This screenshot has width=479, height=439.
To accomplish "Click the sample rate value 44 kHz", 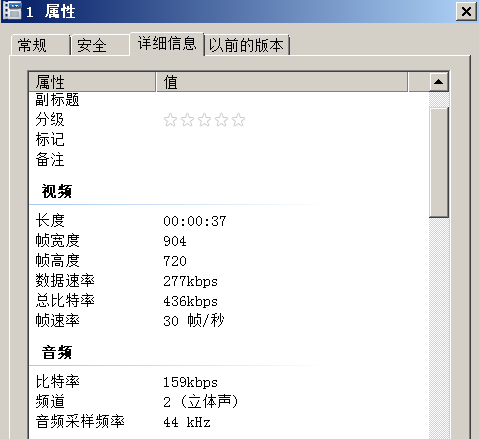I will click(x=187, y=422).
